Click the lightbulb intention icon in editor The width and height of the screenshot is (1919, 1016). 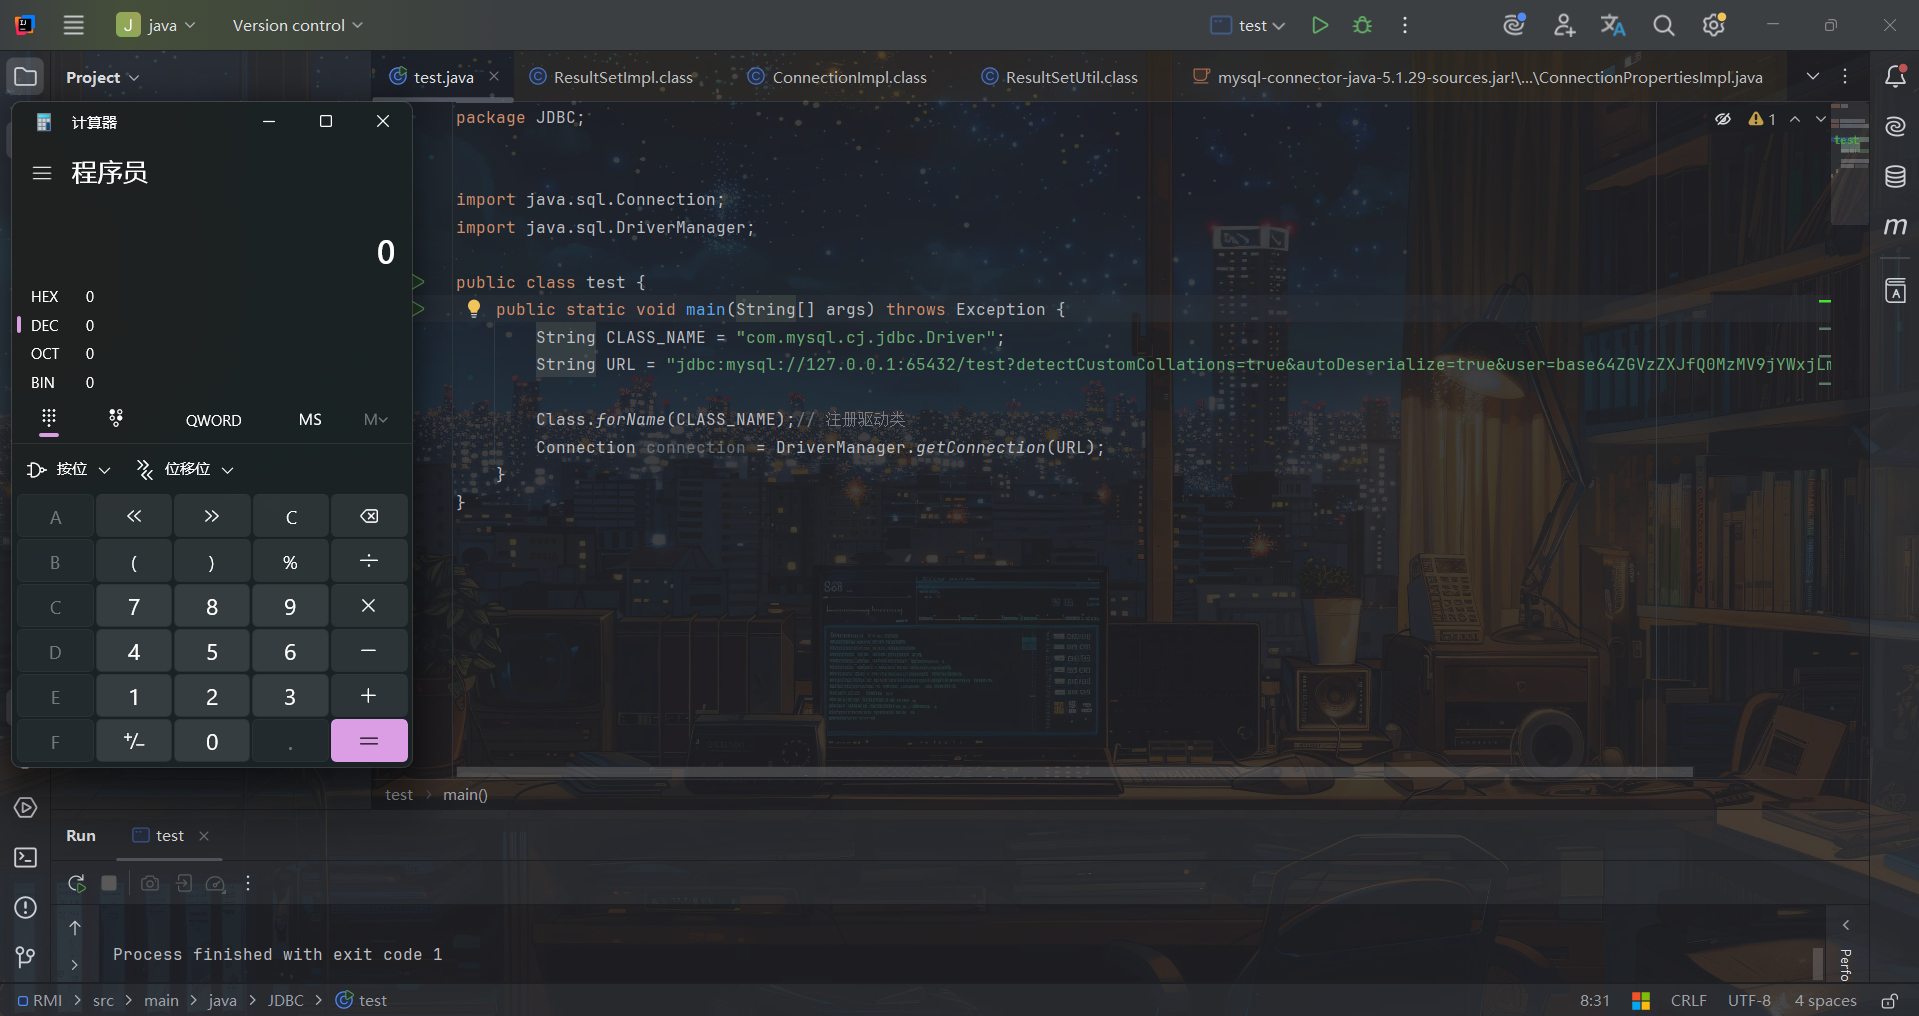point(474,309)
